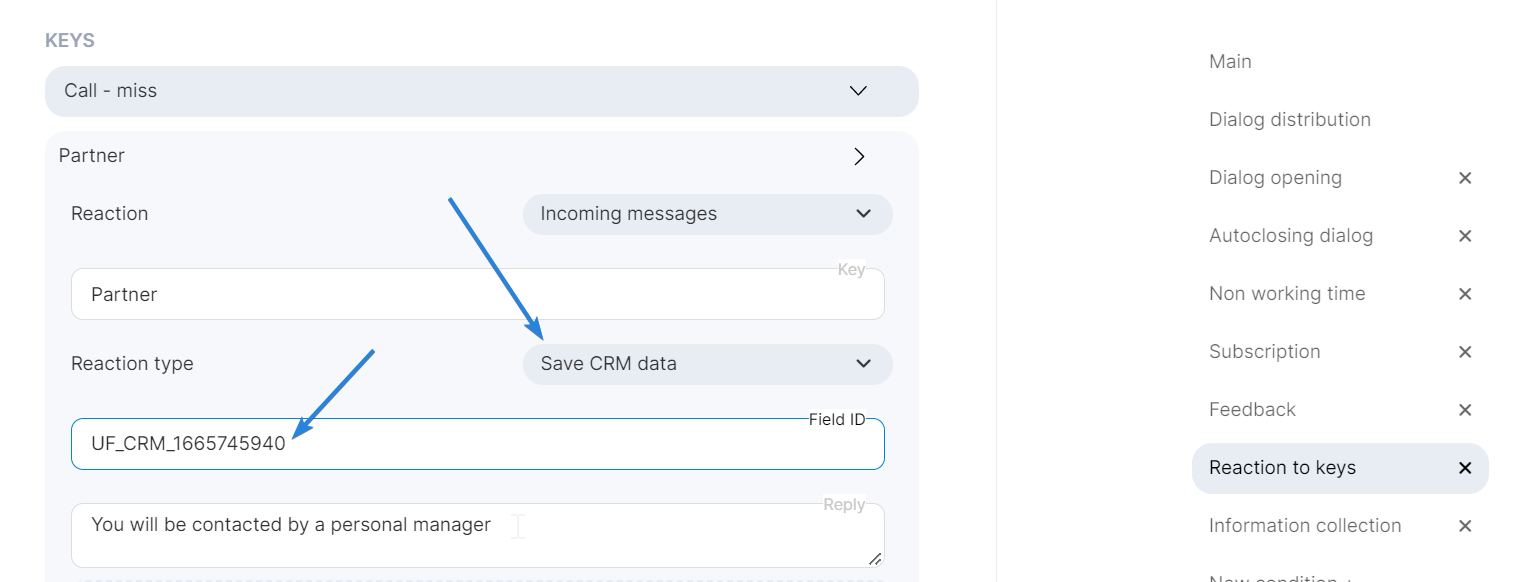Remove the "Reaction to keys" condition
The width and height of the screenshot is (1537, 582).
click(1464, 468)
